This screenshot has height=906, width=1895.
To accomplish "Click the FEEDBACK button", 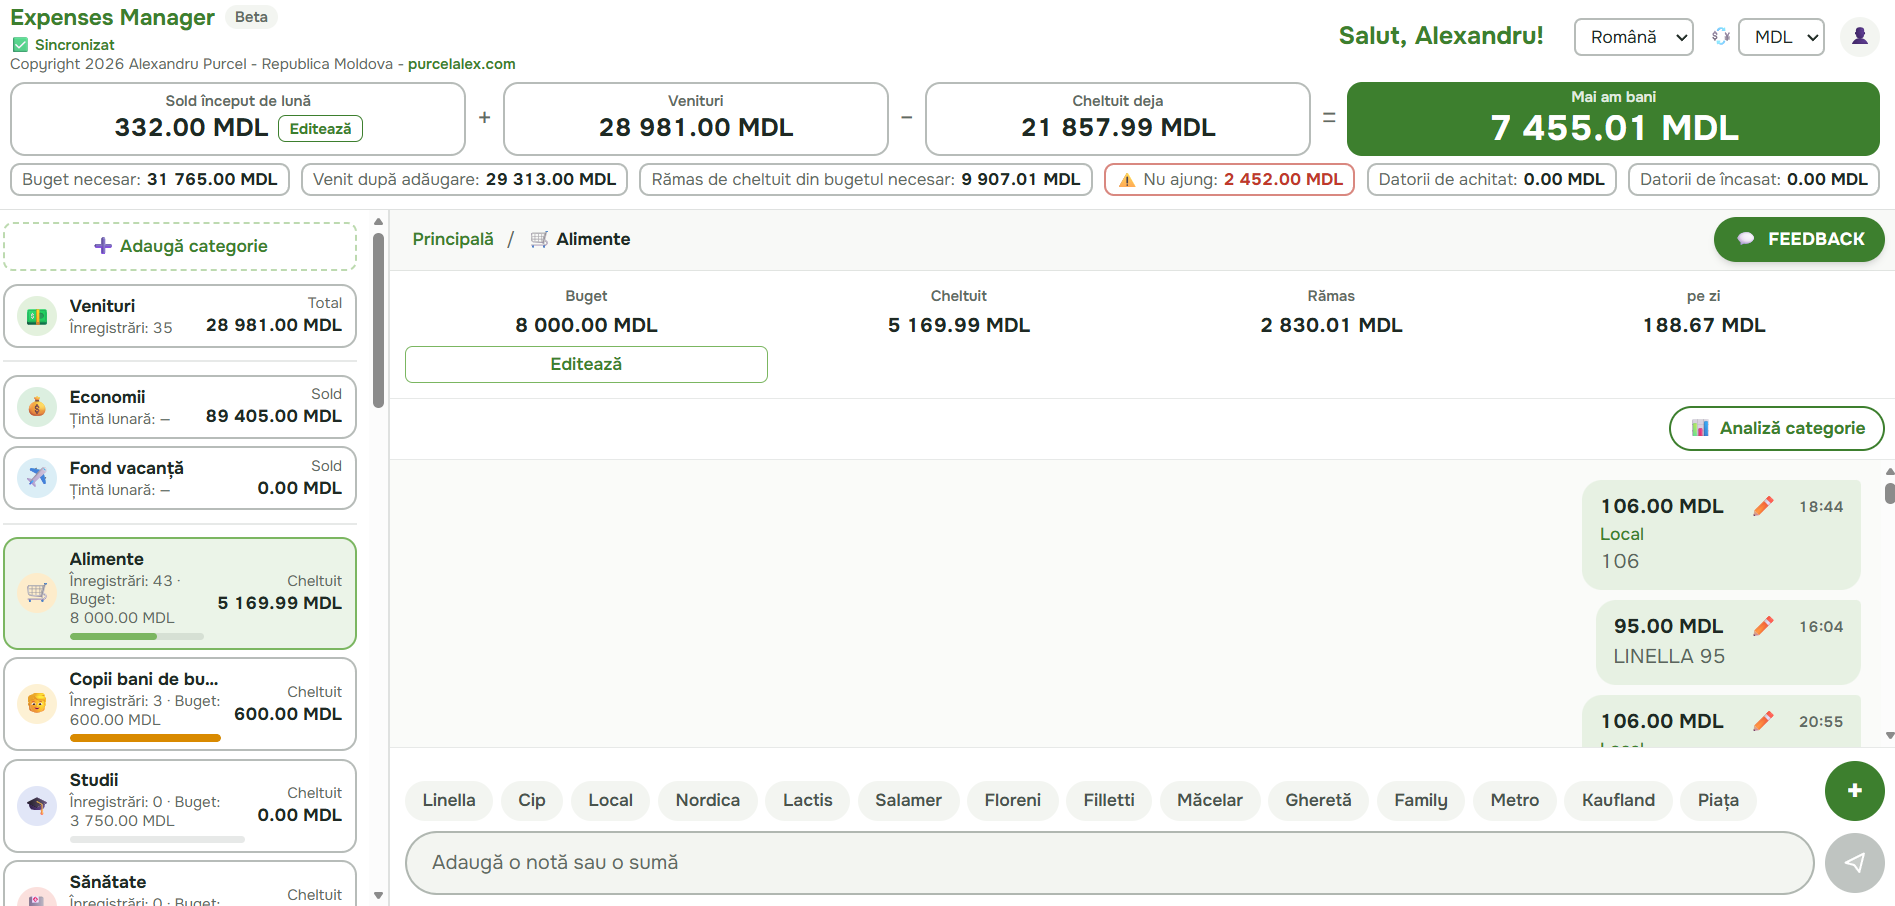I will pyautogui.click(x=1799, y=239).
